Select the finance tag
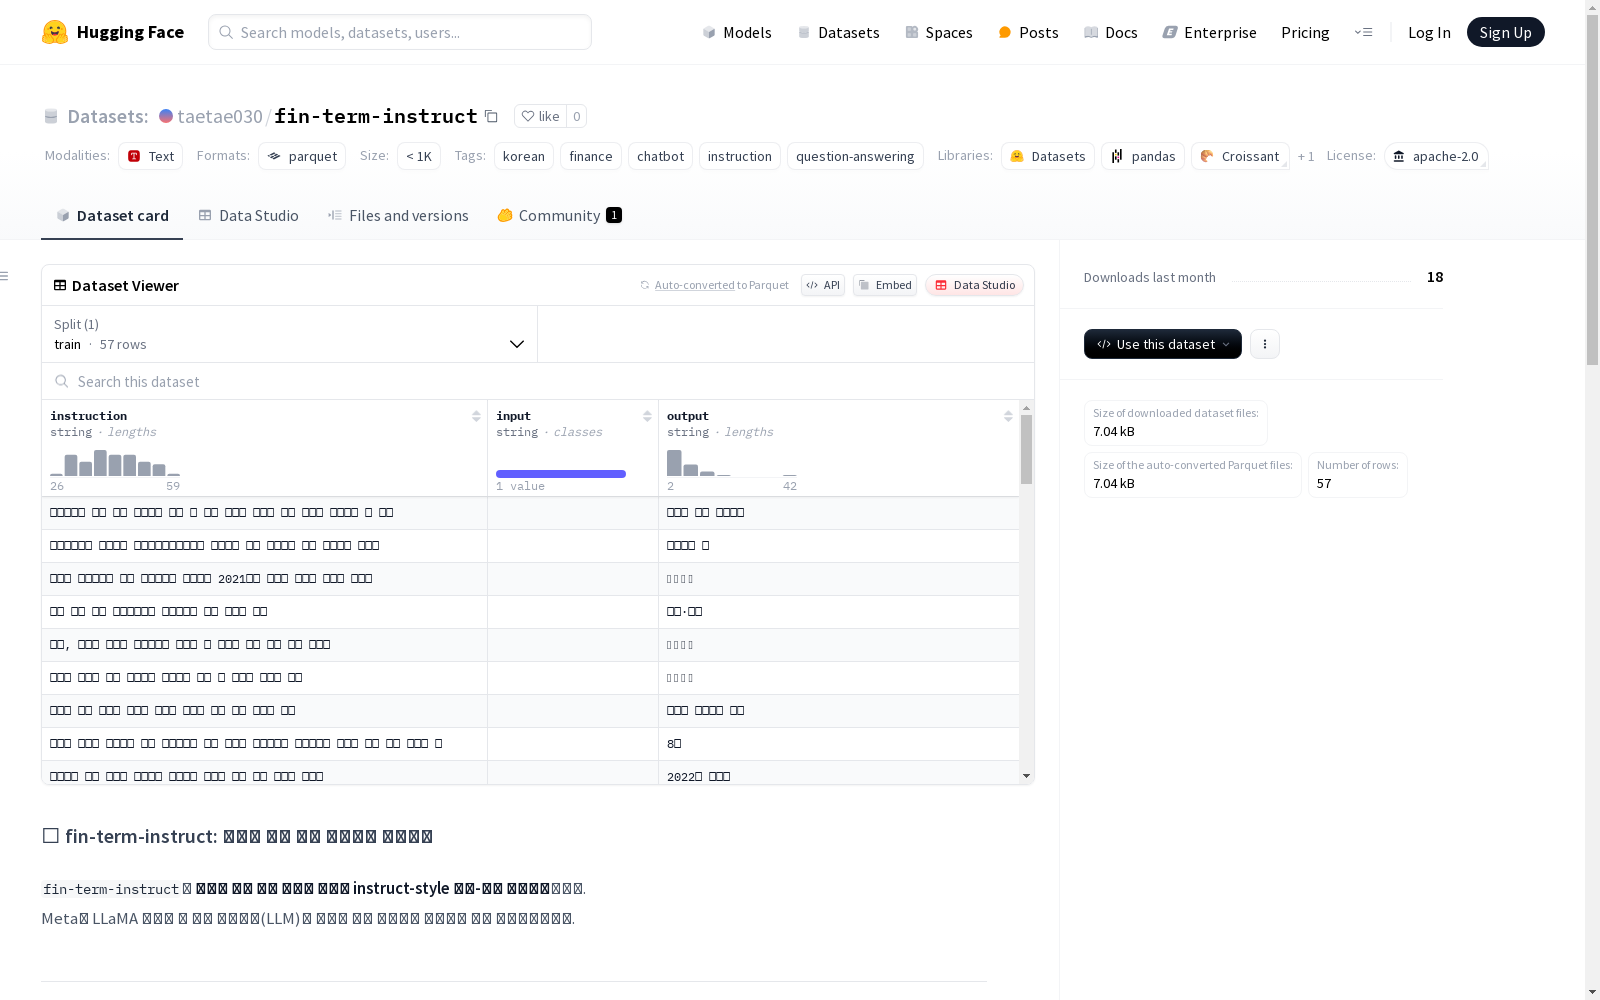1600x1000 pixels. (x=591, y=156)
